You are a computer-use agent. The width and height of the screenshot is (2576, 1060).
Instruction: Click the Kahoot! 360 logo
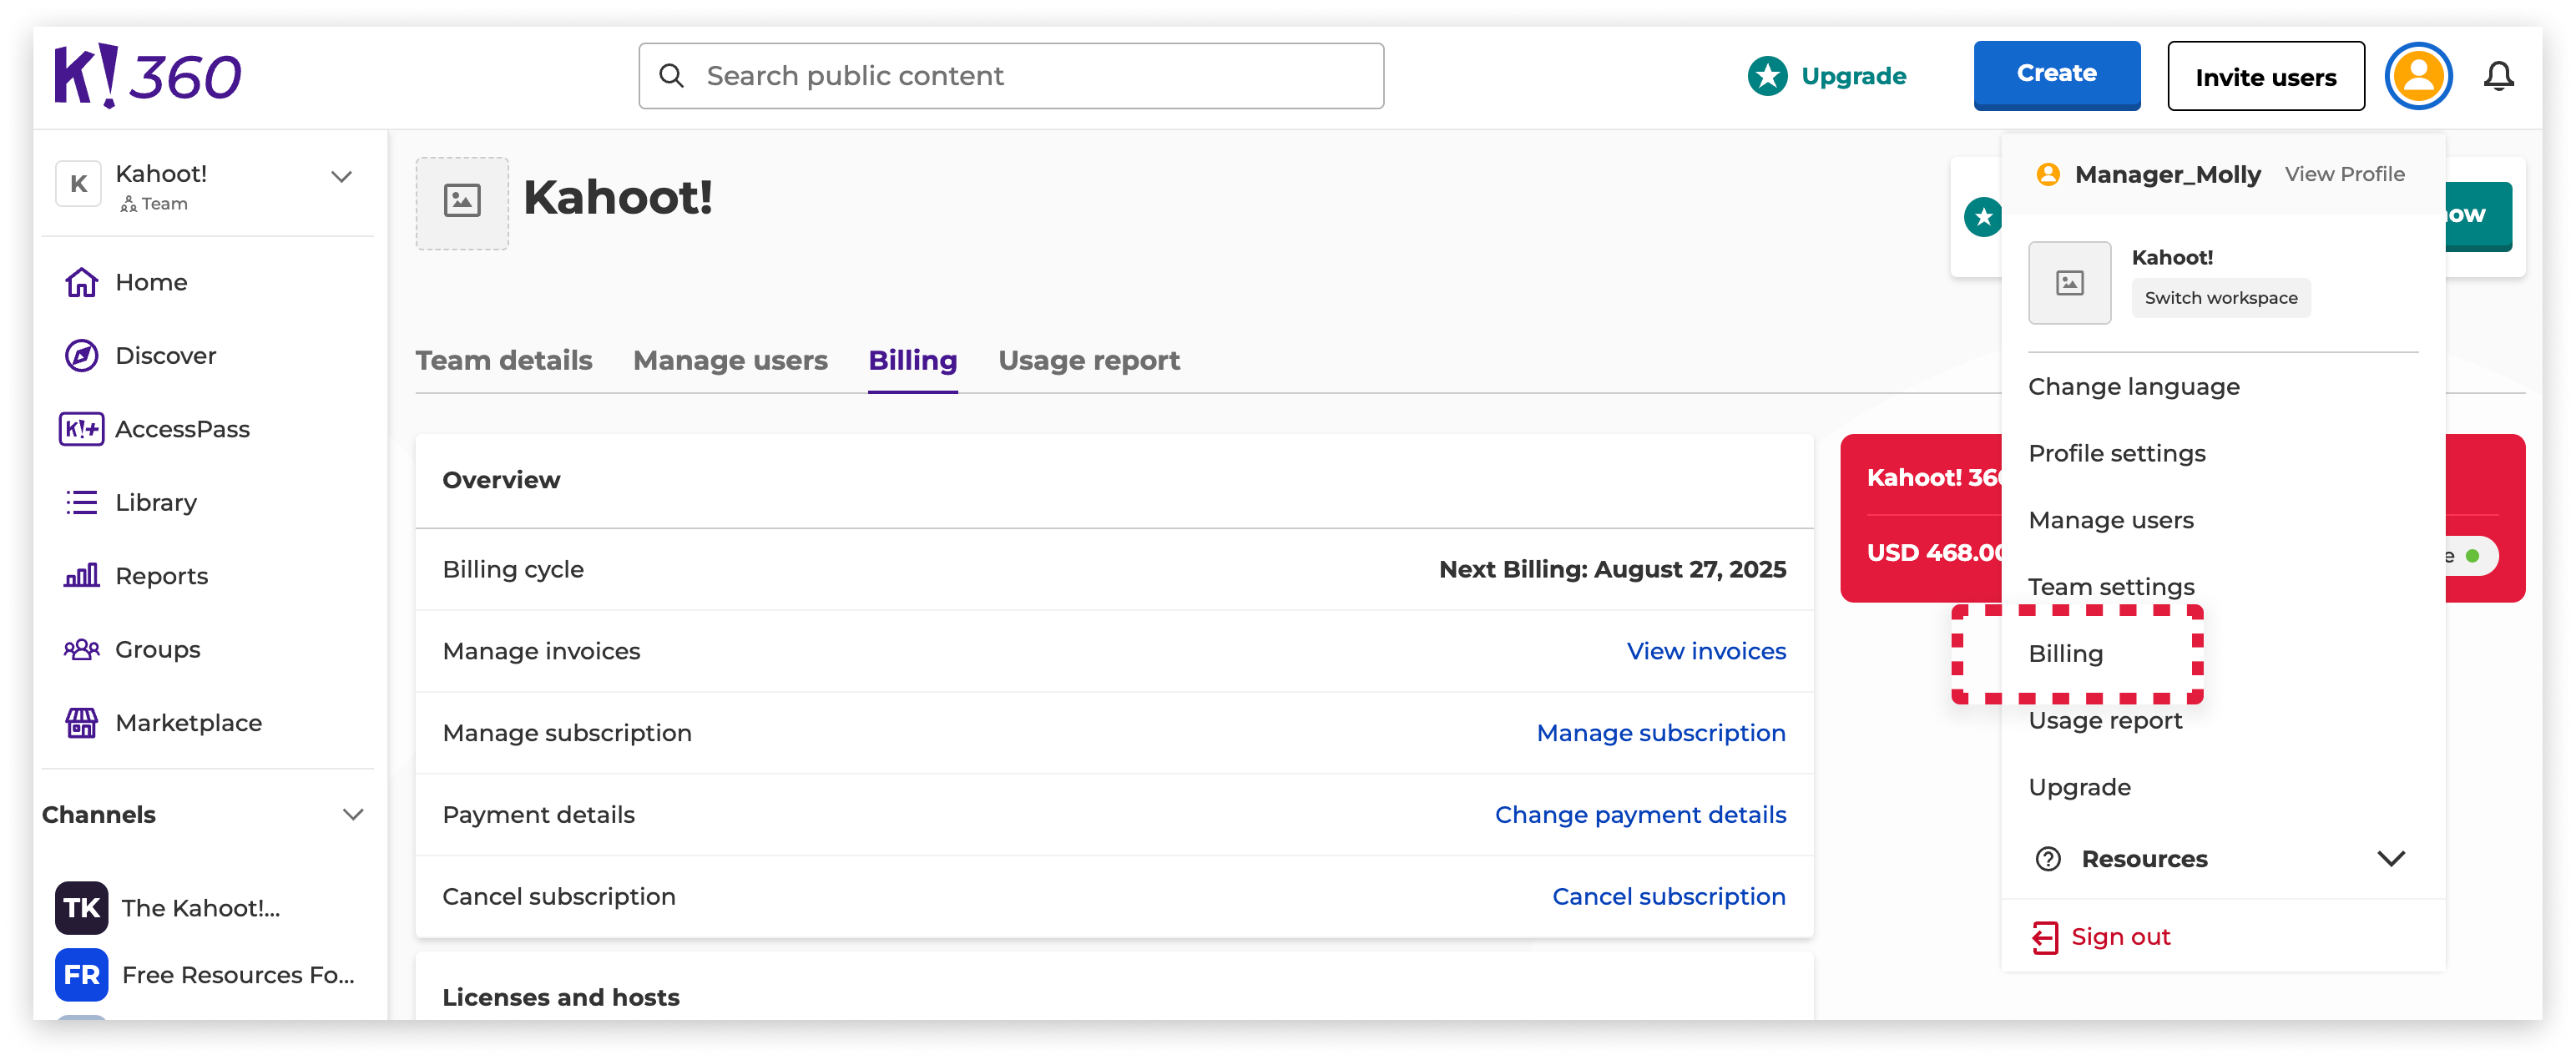pos(147,75)
